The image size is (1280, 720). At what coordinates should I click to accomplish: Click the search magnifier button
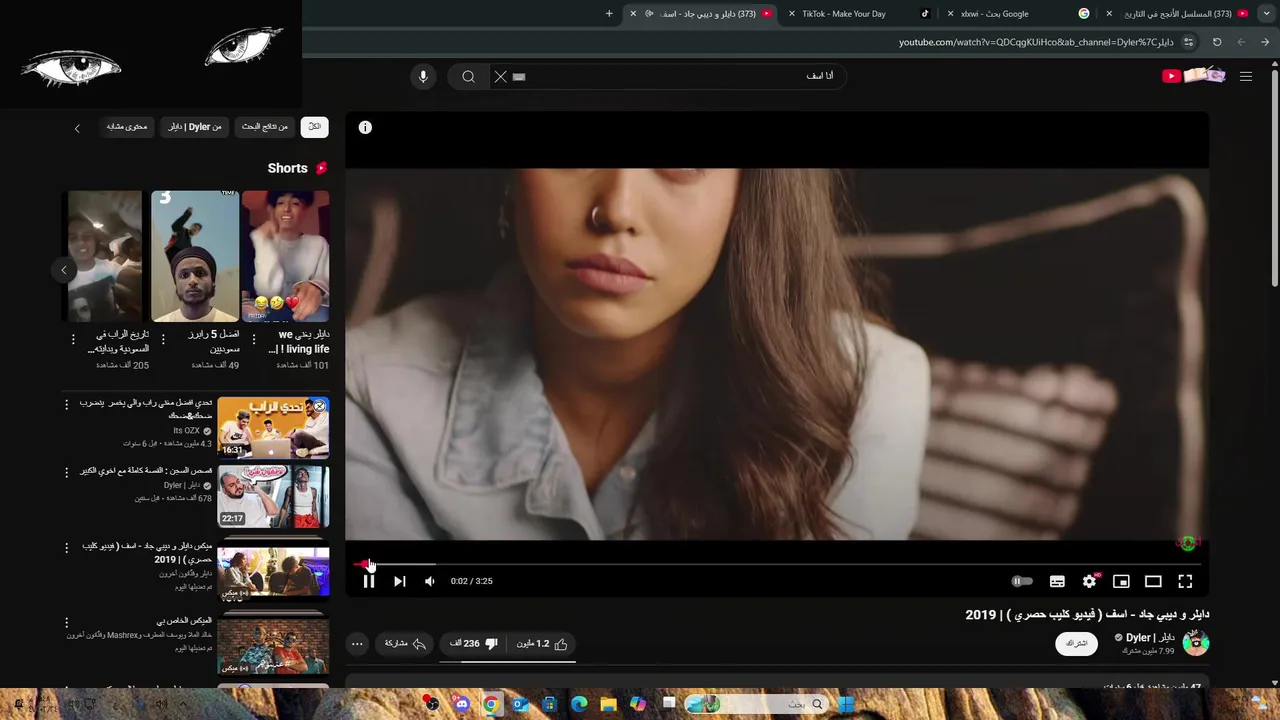tap(468, 76)
